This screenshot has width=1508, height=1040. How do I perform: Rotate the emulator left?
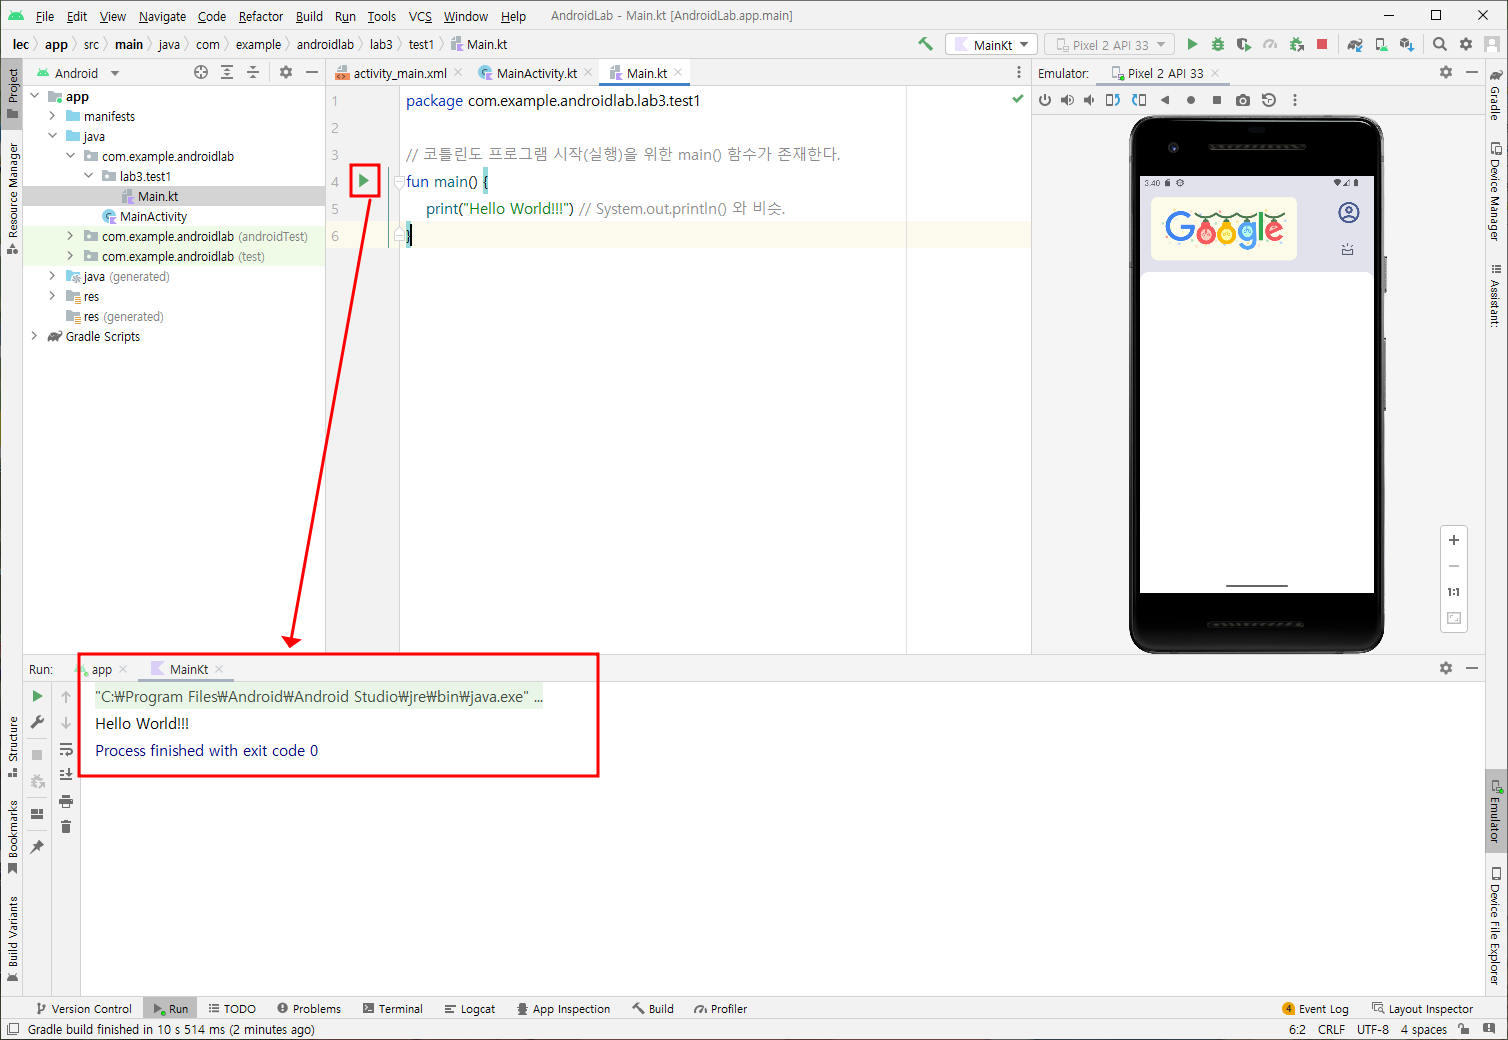1113,100
